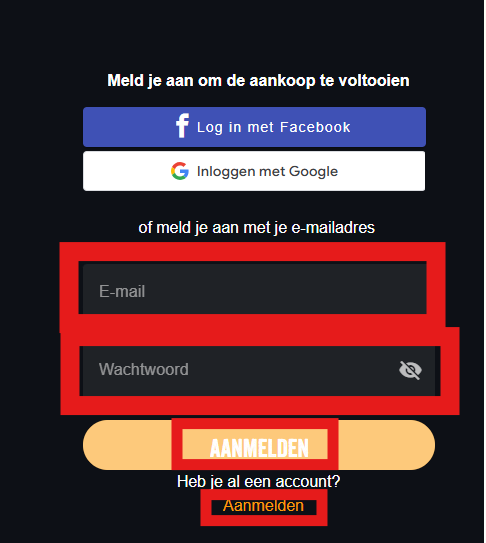Screen dimensions: 486x543
Task: Click the white strip along the right edge
Action: point(485,272)
